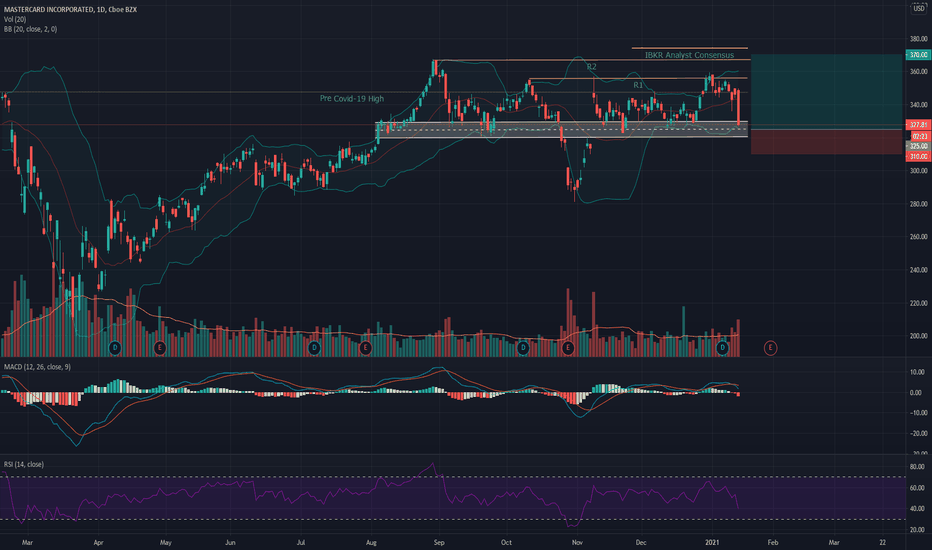Select the BB (20, close, 2, 0) legend
Image resolution: width=932 pixels, height=550 pixels.
[30, 29]
